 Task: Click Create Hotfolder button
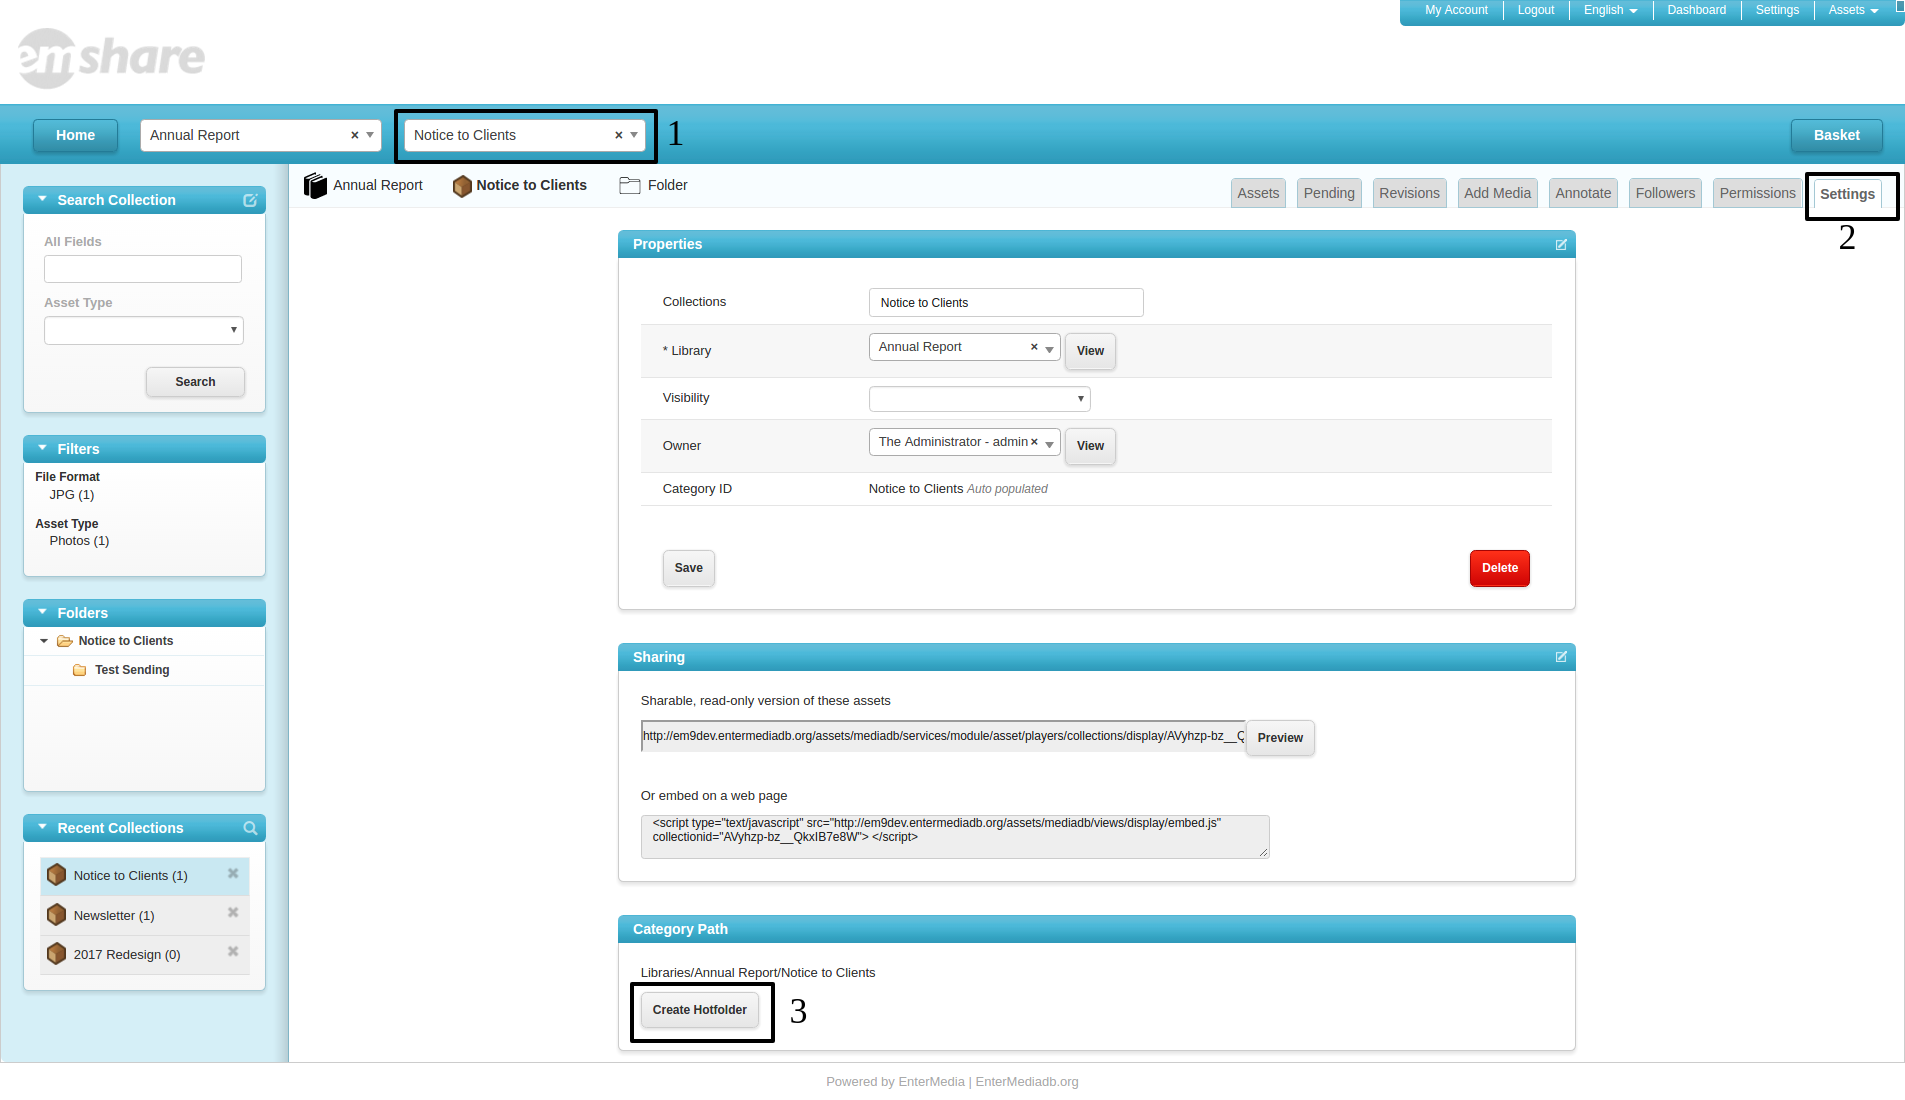pos(699,1010)
